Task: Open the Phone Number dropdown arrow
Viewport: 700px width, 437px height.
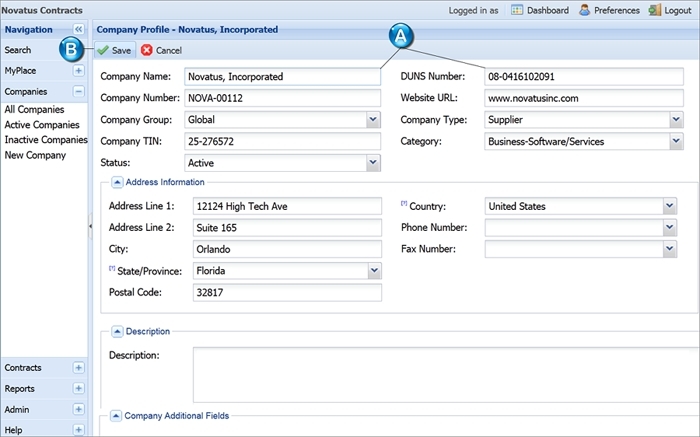Action: [x=669, y=227]
